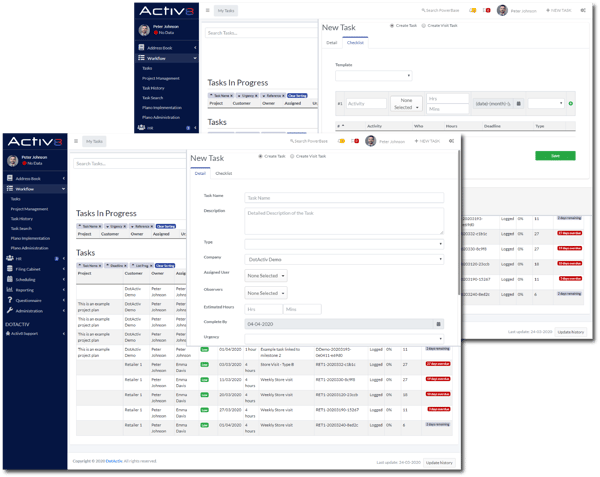Open Project Management in front window sidebar
600x477 pixels.
[29, 209]
